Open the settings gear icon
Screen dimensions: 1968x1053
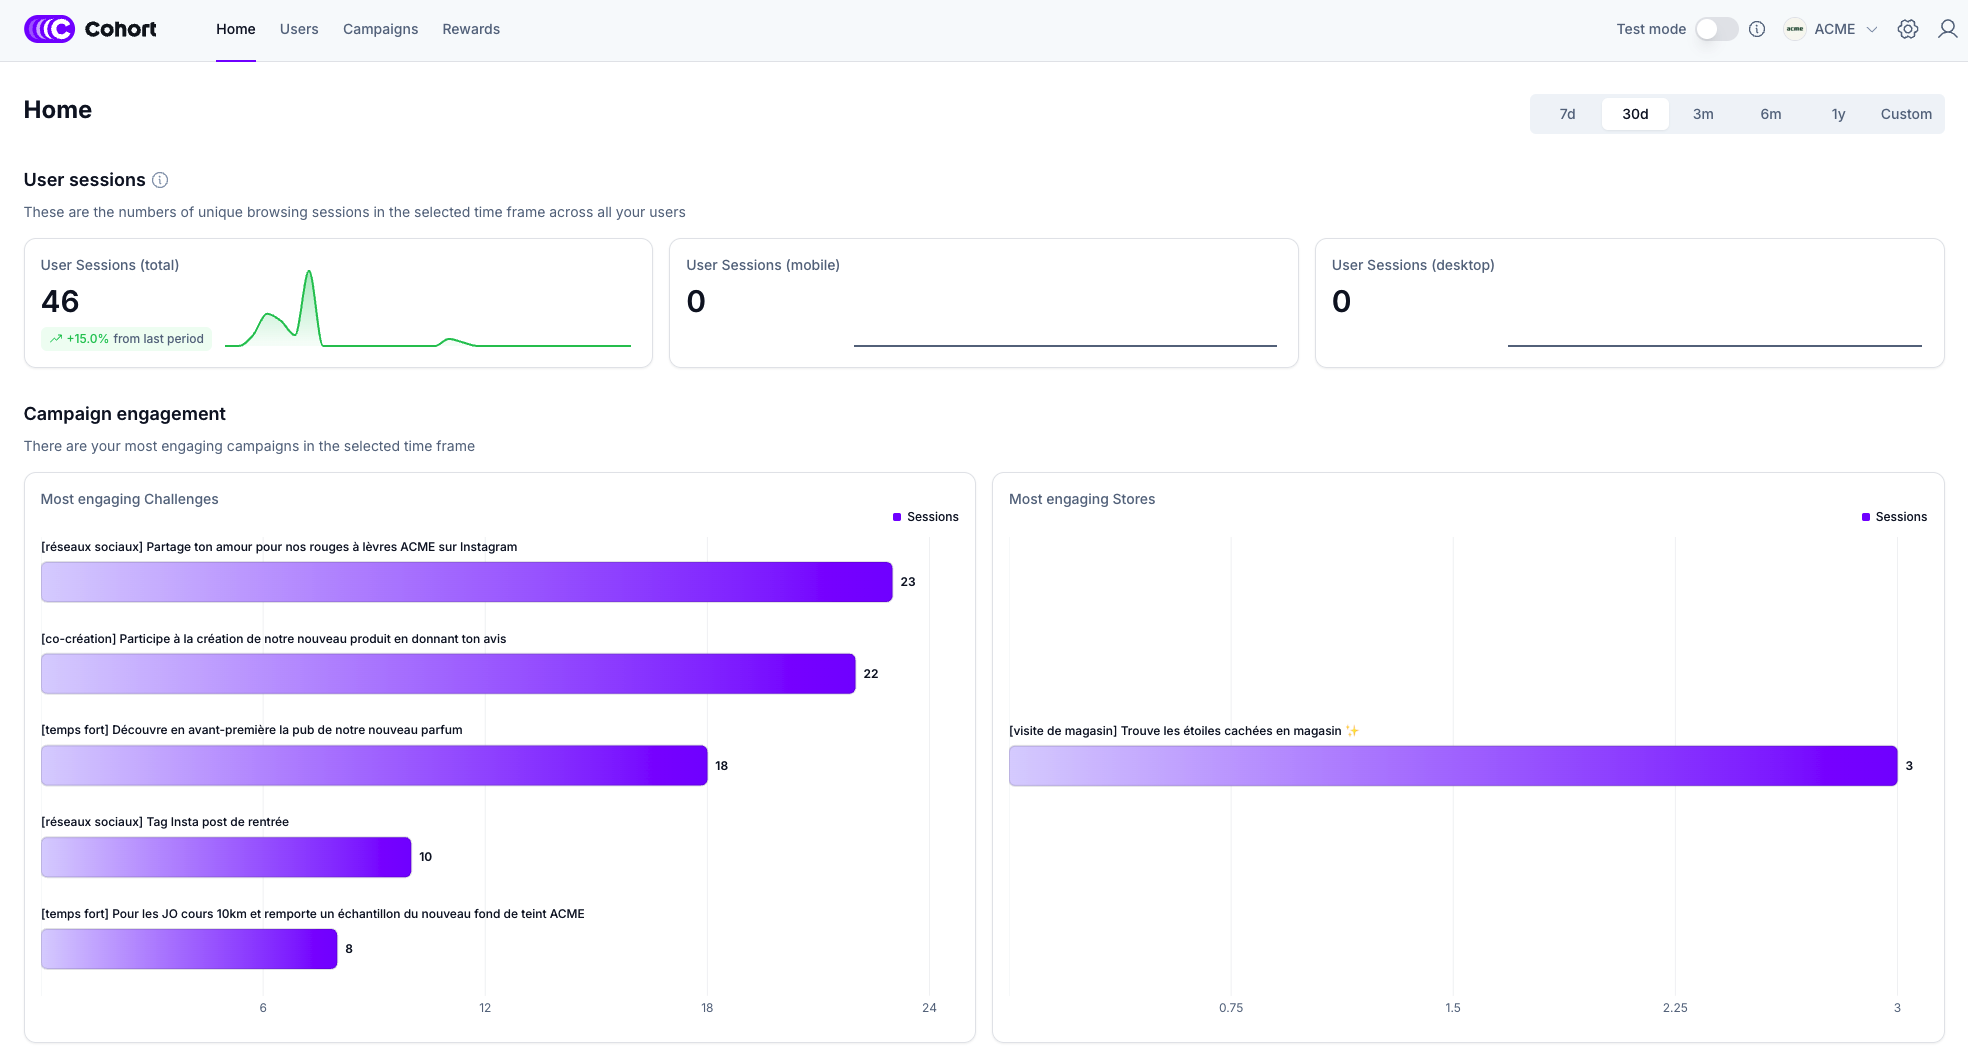point(1907,29)
